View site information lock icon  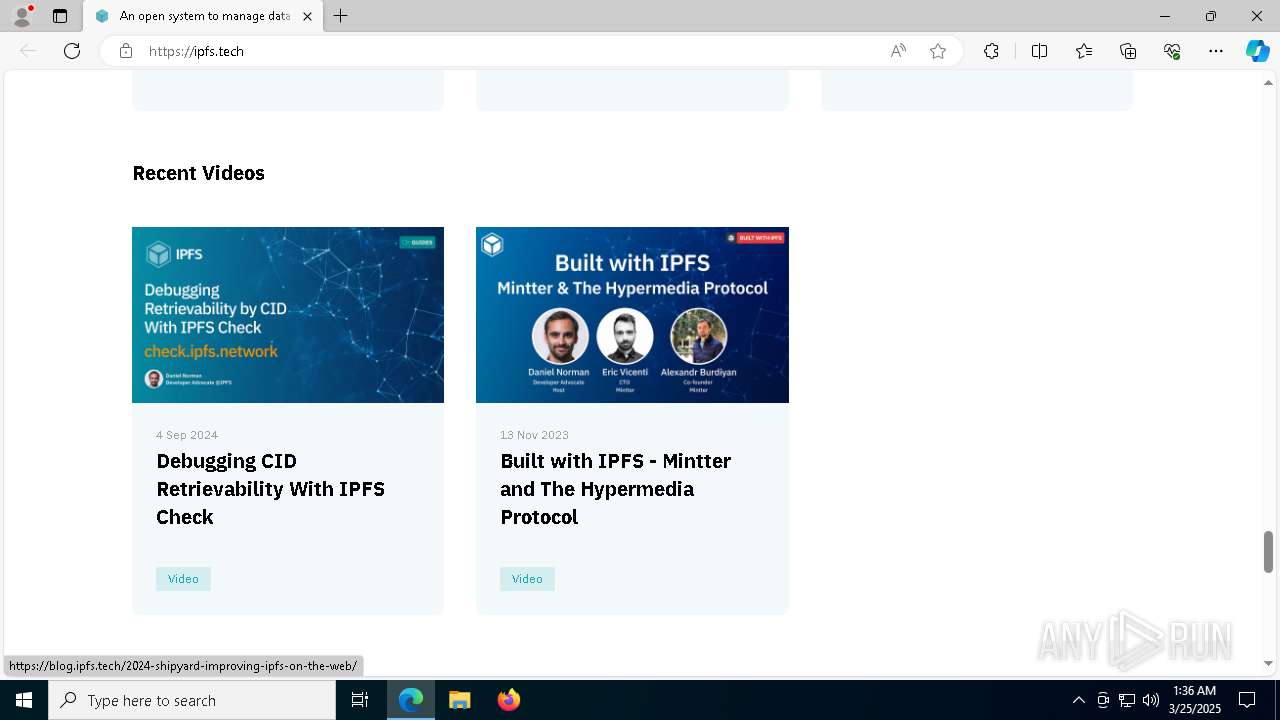(126, 51)
